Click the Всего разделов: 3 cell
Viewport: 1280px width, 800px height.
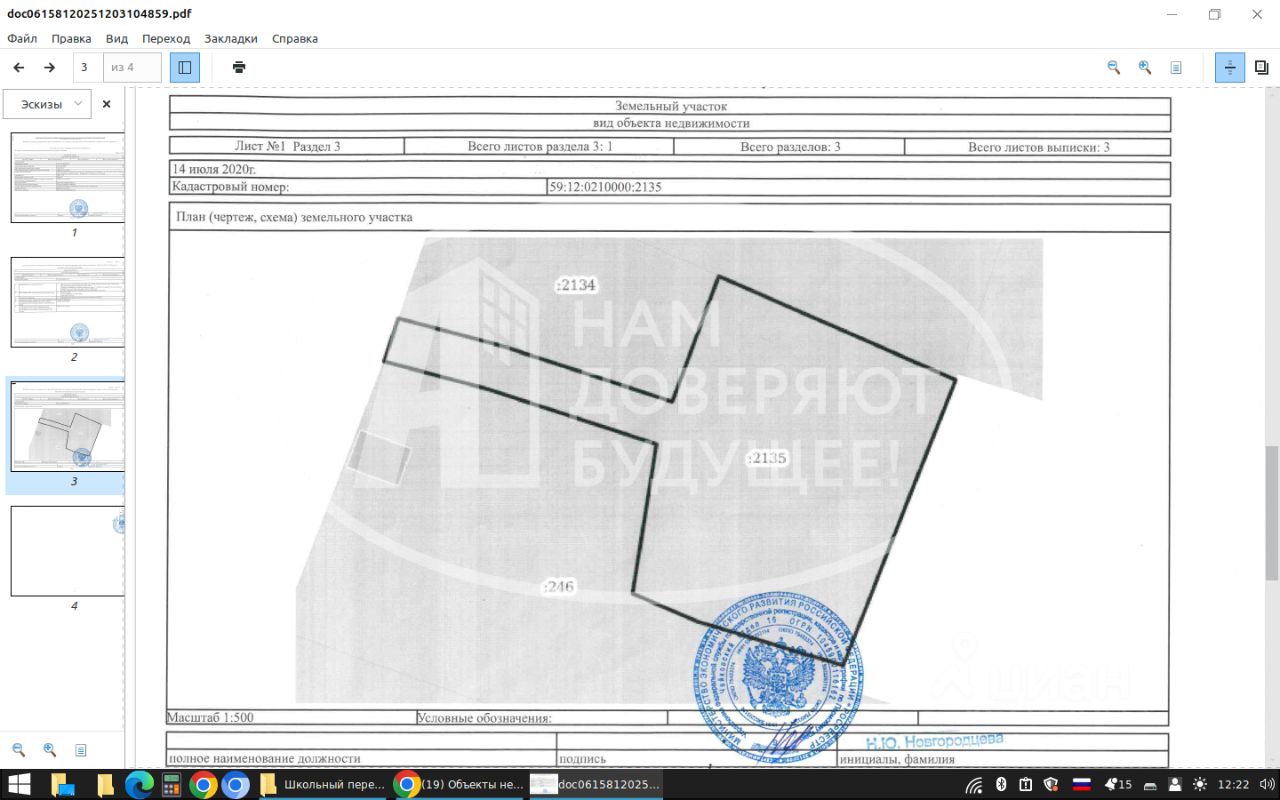tap(790, 147)
